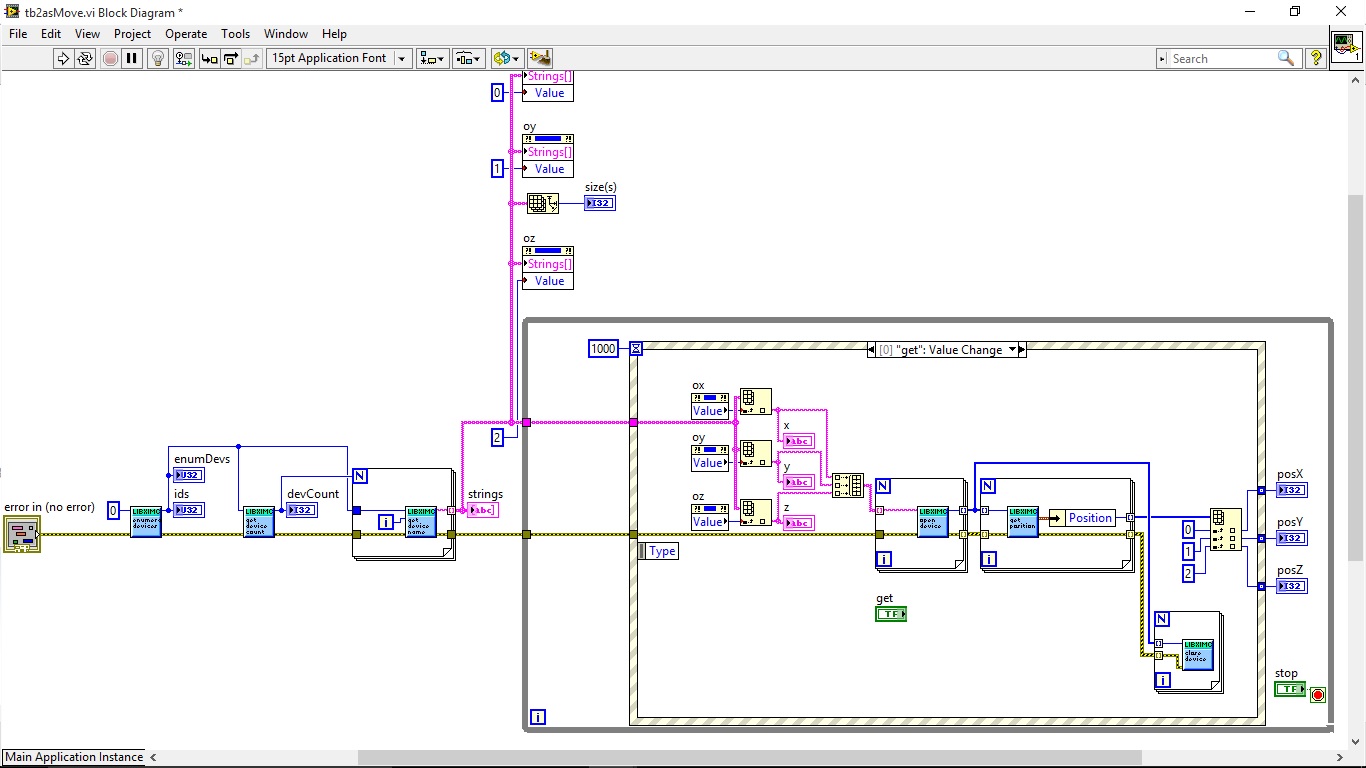Click the search magnifier icon

click(x=1286, y=58)
